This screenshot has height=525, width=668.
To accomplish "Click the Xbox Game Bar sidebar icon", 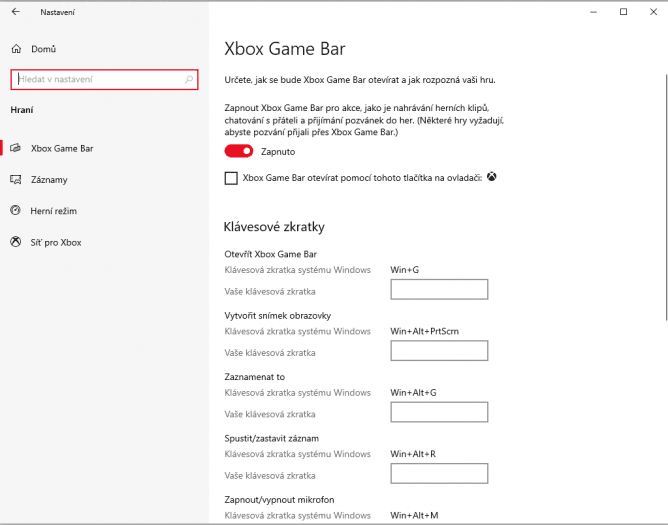I will click(x=16, y=148).
